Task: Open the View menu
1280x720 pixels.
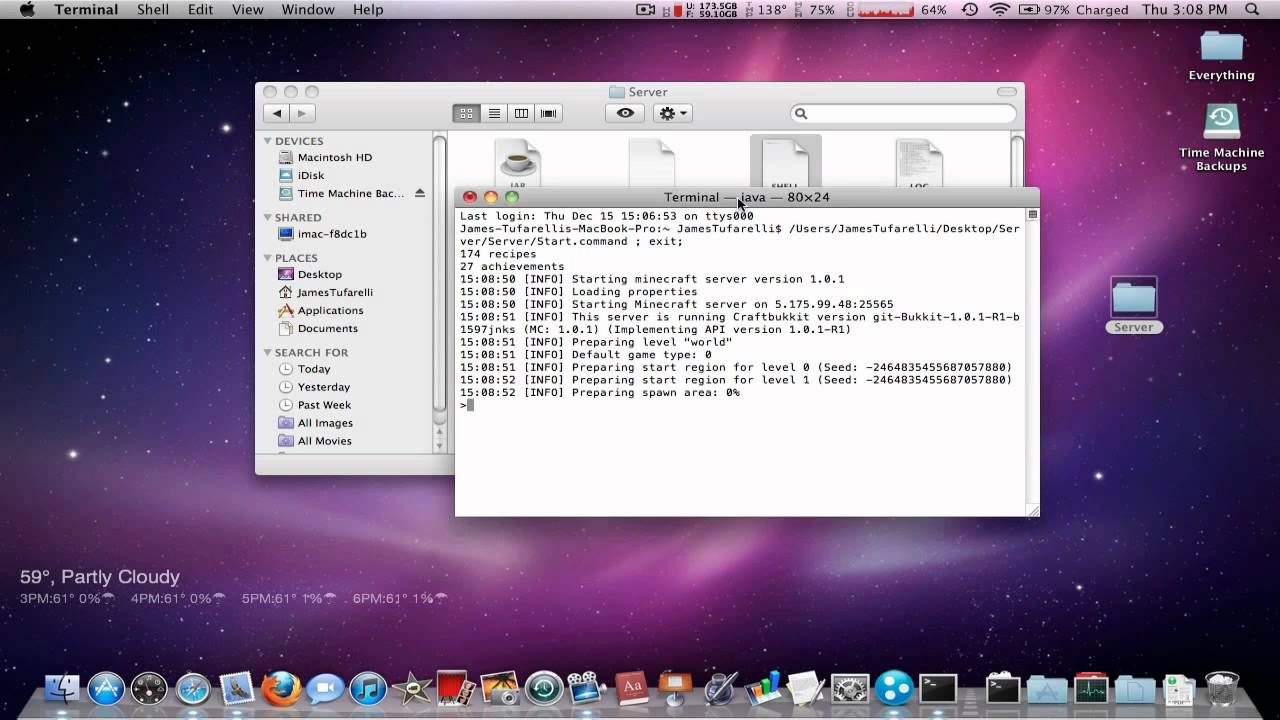Action: 247,10
